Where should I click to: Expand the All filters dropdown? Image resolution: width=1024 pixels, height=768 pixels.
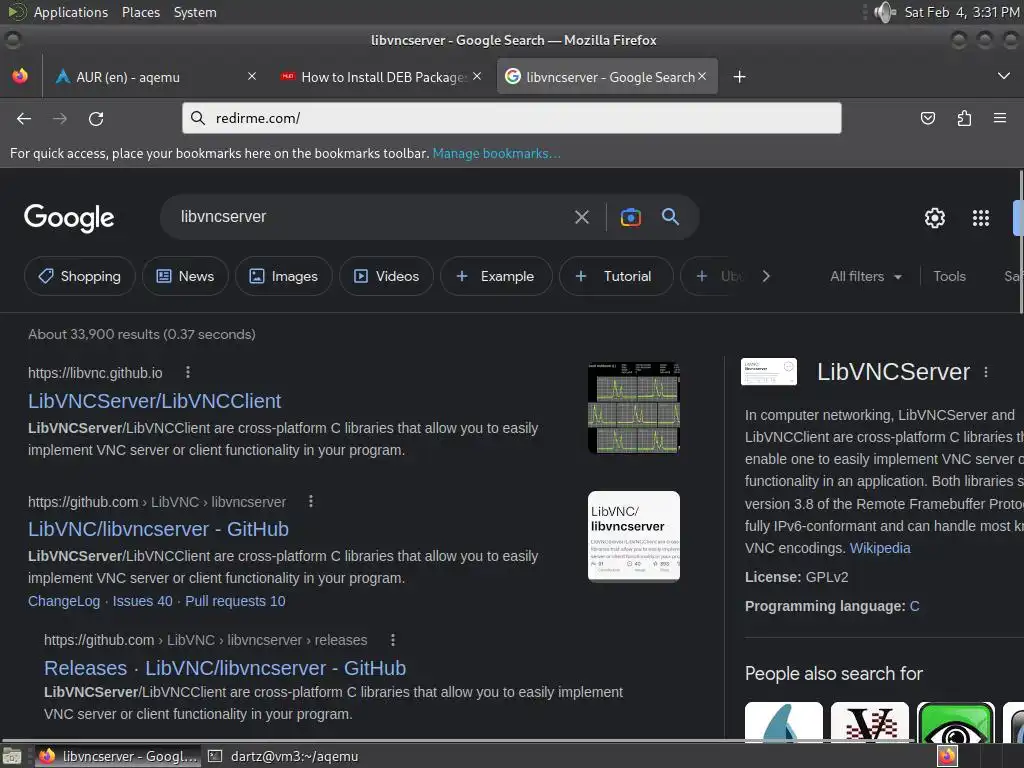point(866,276)
